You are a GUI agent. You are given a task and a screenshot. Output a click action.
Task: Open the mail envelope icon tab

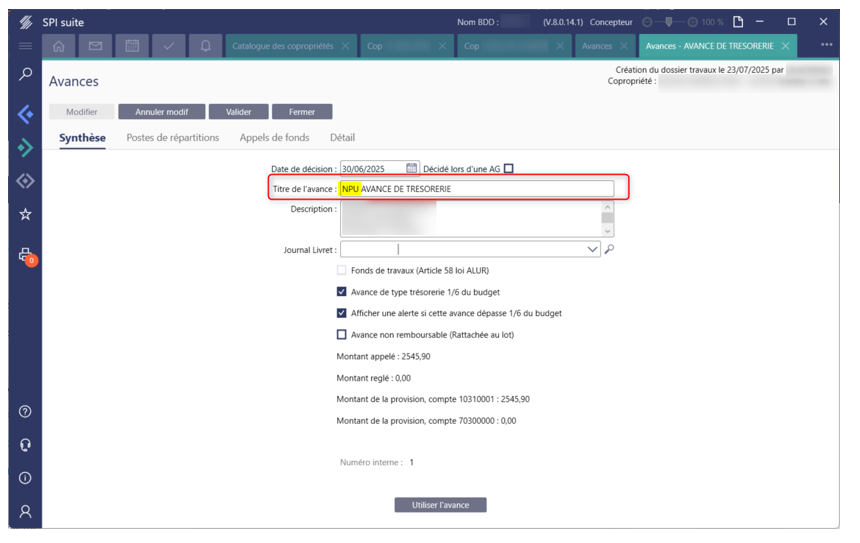(x=95, y=46)
